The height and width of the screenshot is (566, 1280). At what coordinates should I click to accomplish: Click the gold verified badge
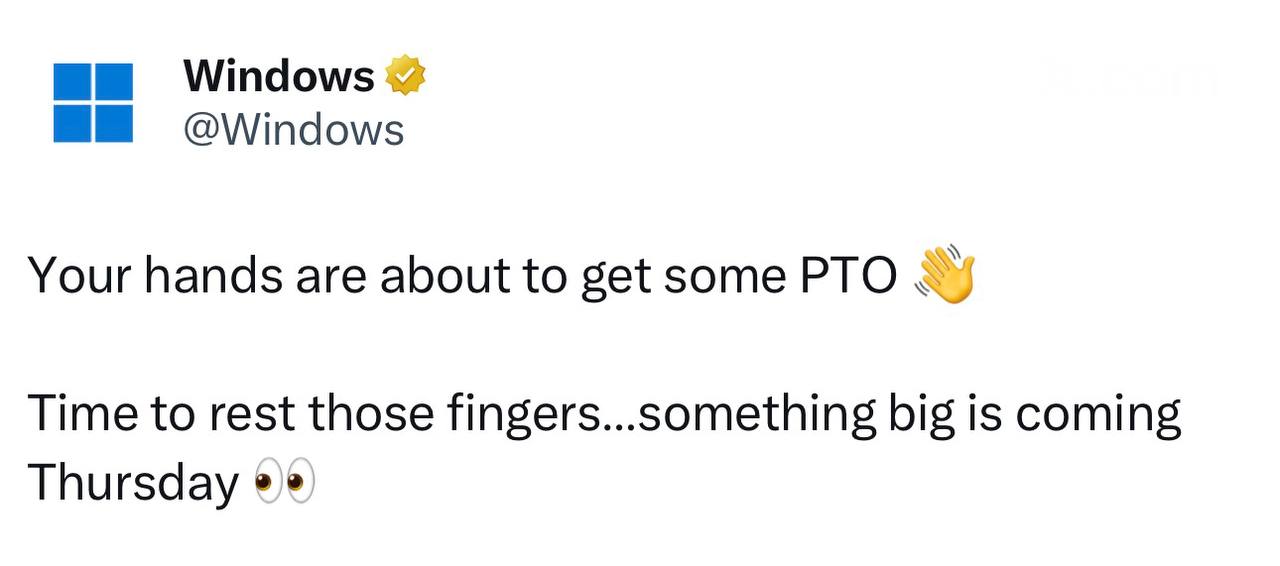tap(406, 77)
